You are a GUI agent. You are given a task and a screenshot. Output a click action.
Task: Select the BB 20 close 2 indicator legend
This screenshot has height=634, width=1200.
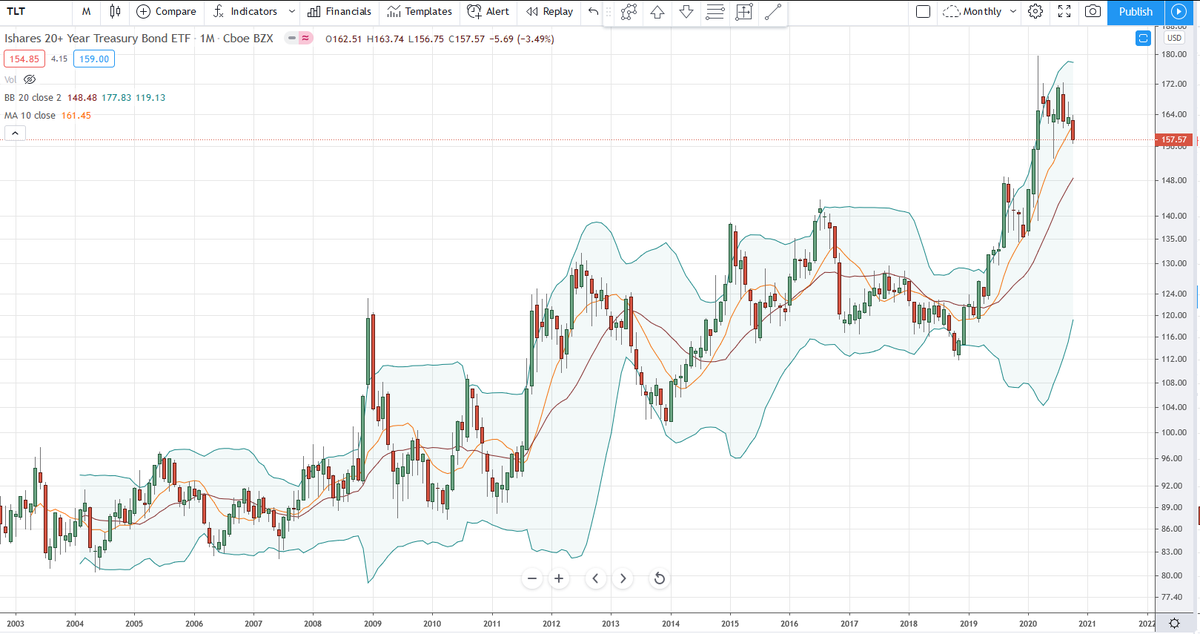coord(85,97)
